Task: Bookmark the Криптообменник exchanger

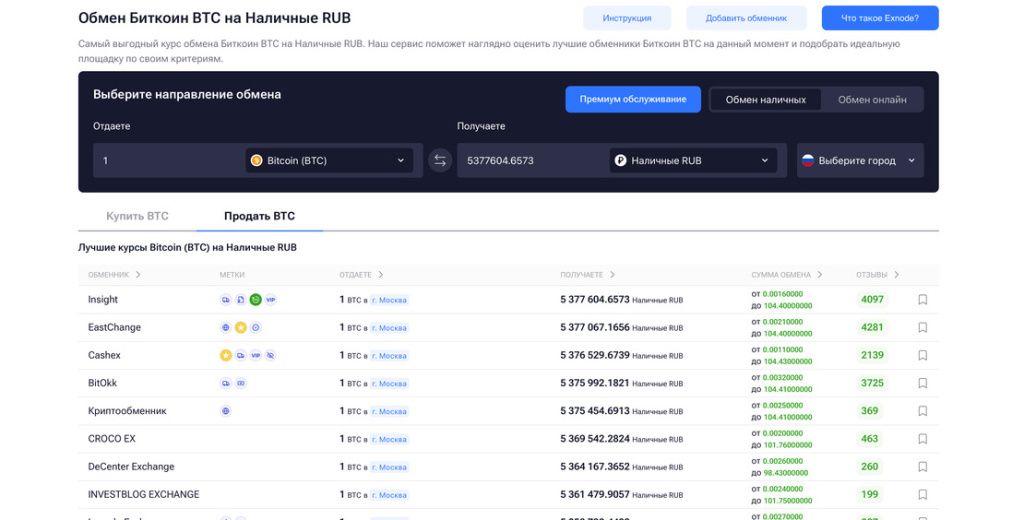Action: coord(923,411)
